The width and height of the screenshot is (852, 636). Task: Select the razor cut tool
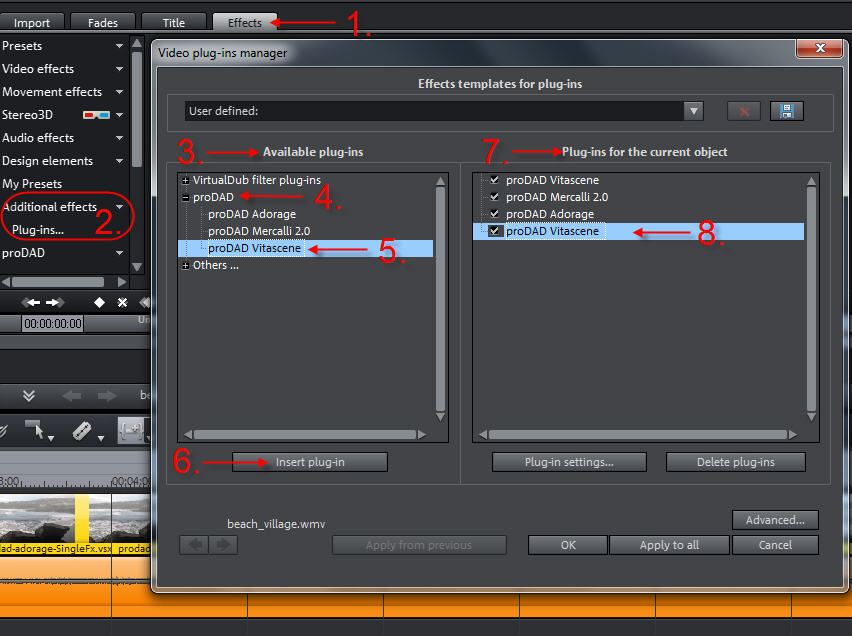pos(84,428)
